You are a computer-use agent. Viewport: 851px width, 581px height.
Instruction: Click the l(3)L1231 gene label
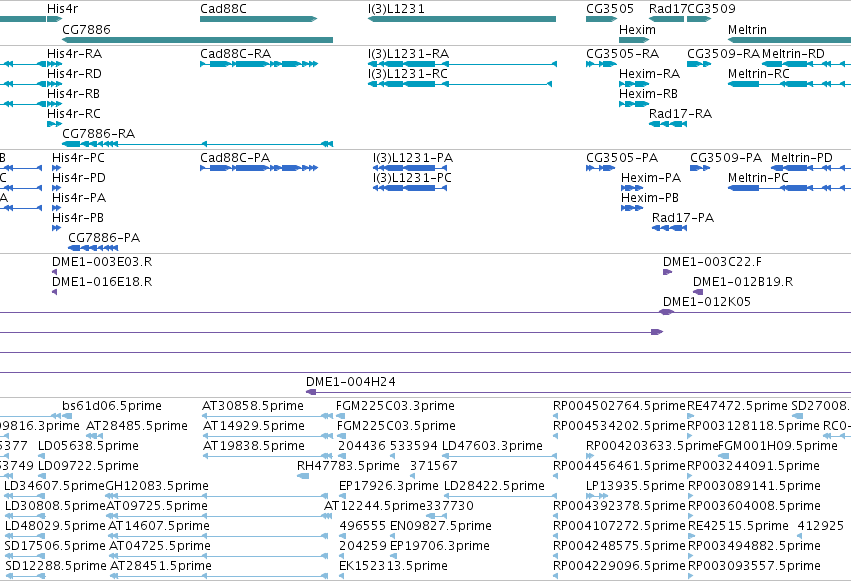(x=396, y=9)
